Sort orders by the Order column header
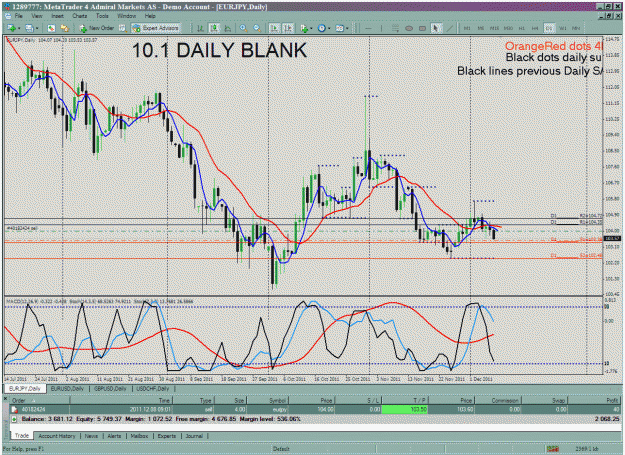 [39, 401]
